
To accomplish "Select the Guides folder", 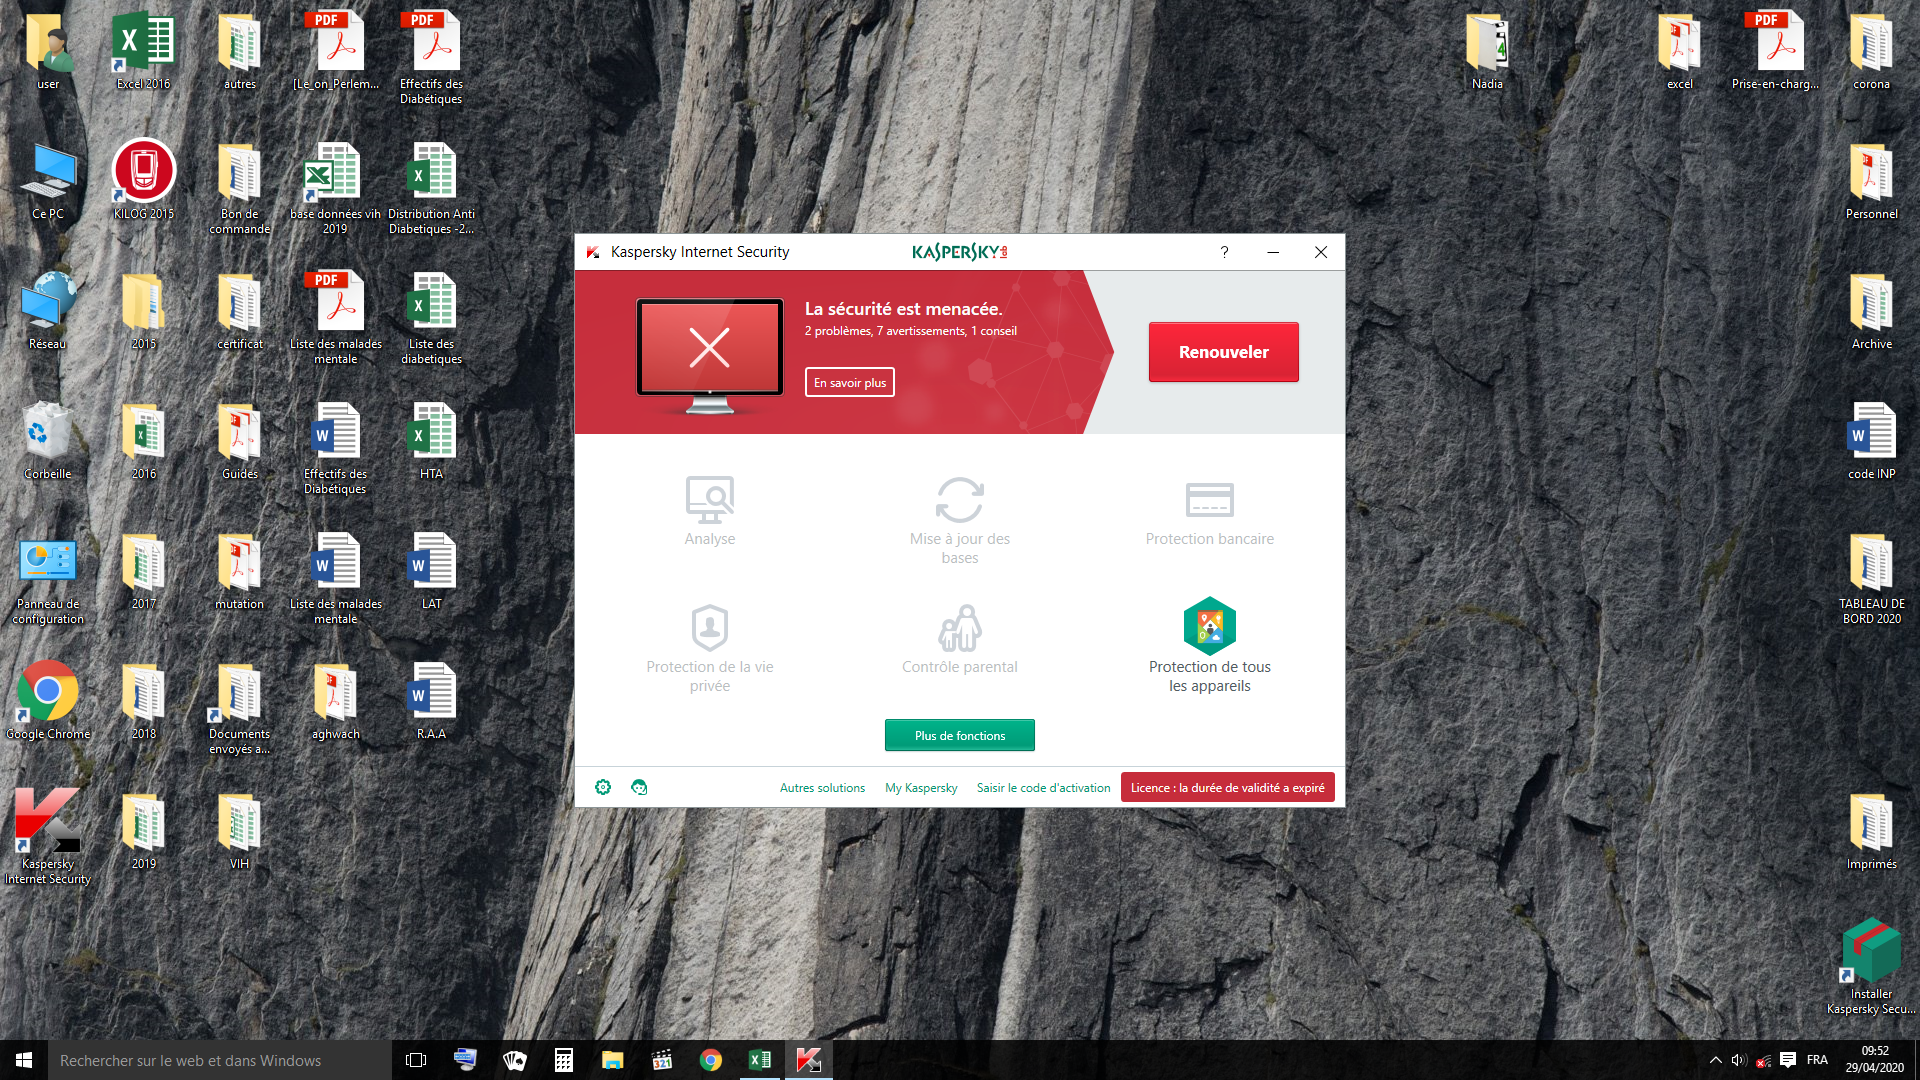I will pyautogui.click(x=240, y=440).
